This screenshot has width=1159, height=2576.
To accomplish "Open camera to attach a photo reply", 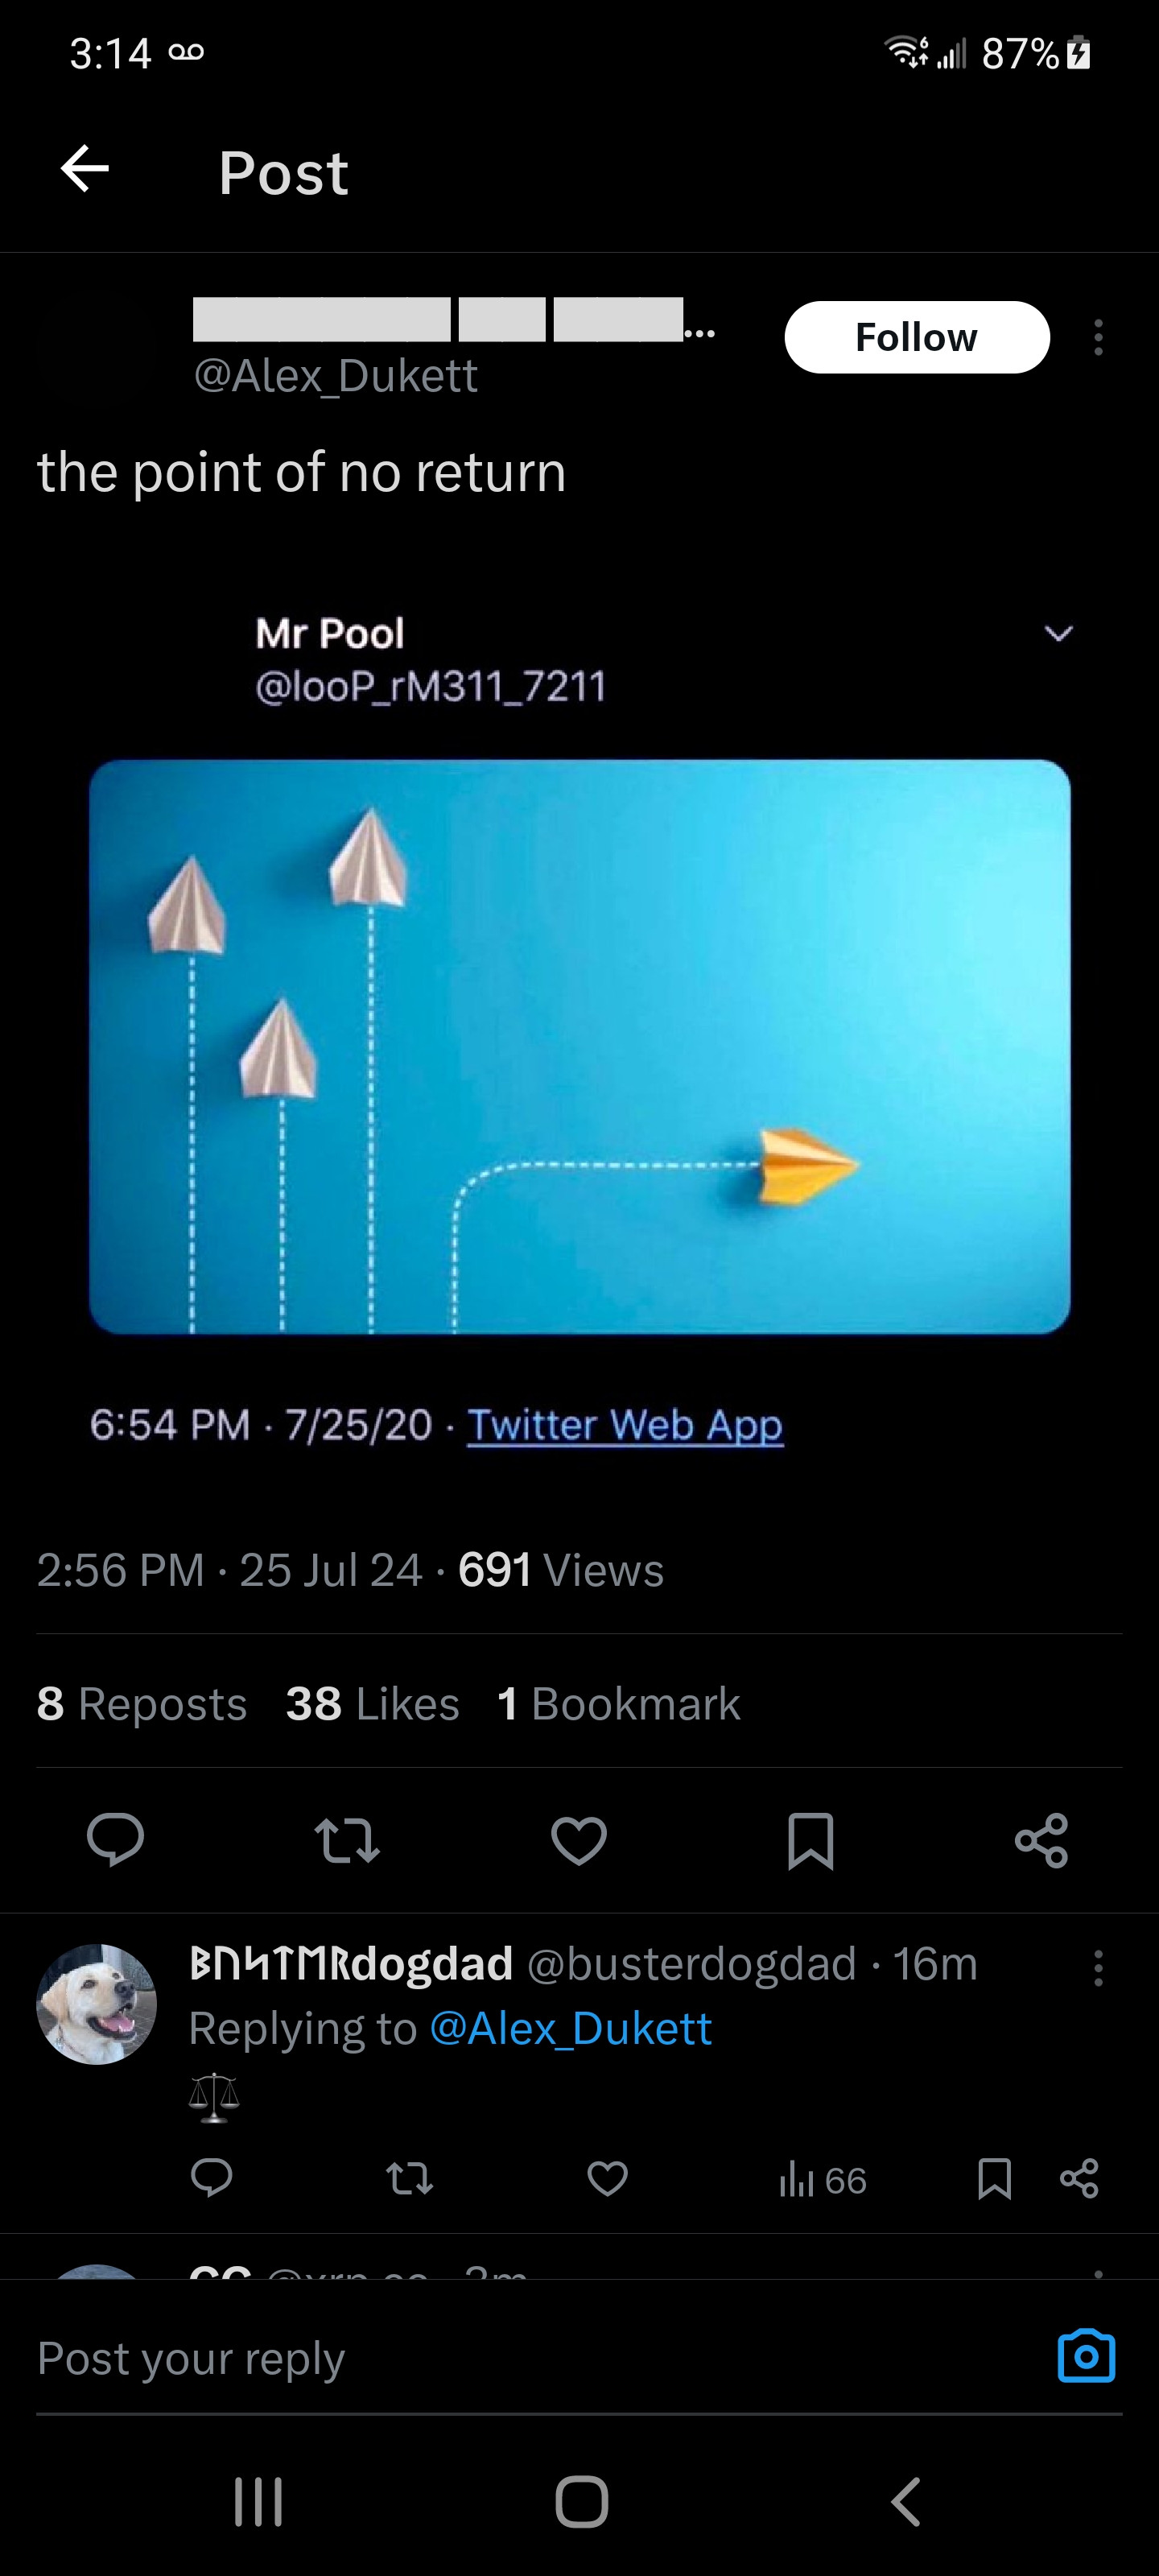I will pyautogui.click(x=1086, y=2356).
